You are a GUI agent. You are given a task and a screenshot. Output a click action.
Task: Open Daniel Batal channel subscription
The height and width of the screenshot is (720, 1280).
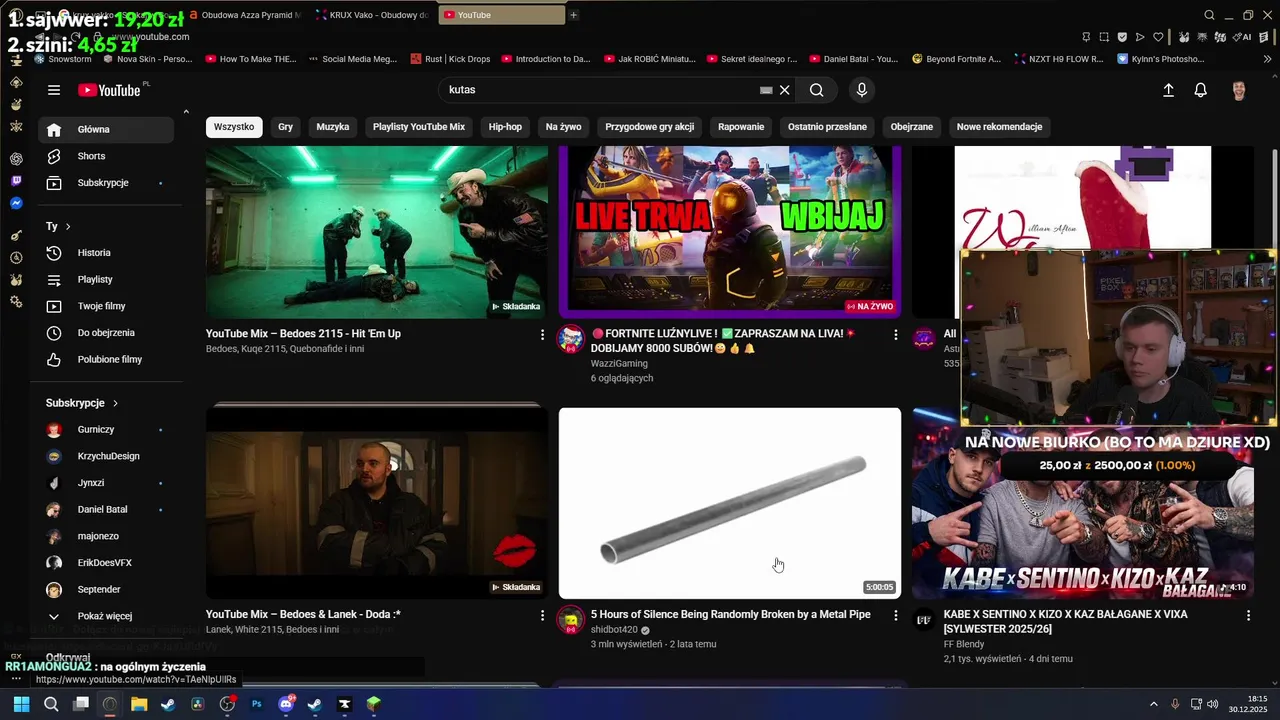click(105, 510)
